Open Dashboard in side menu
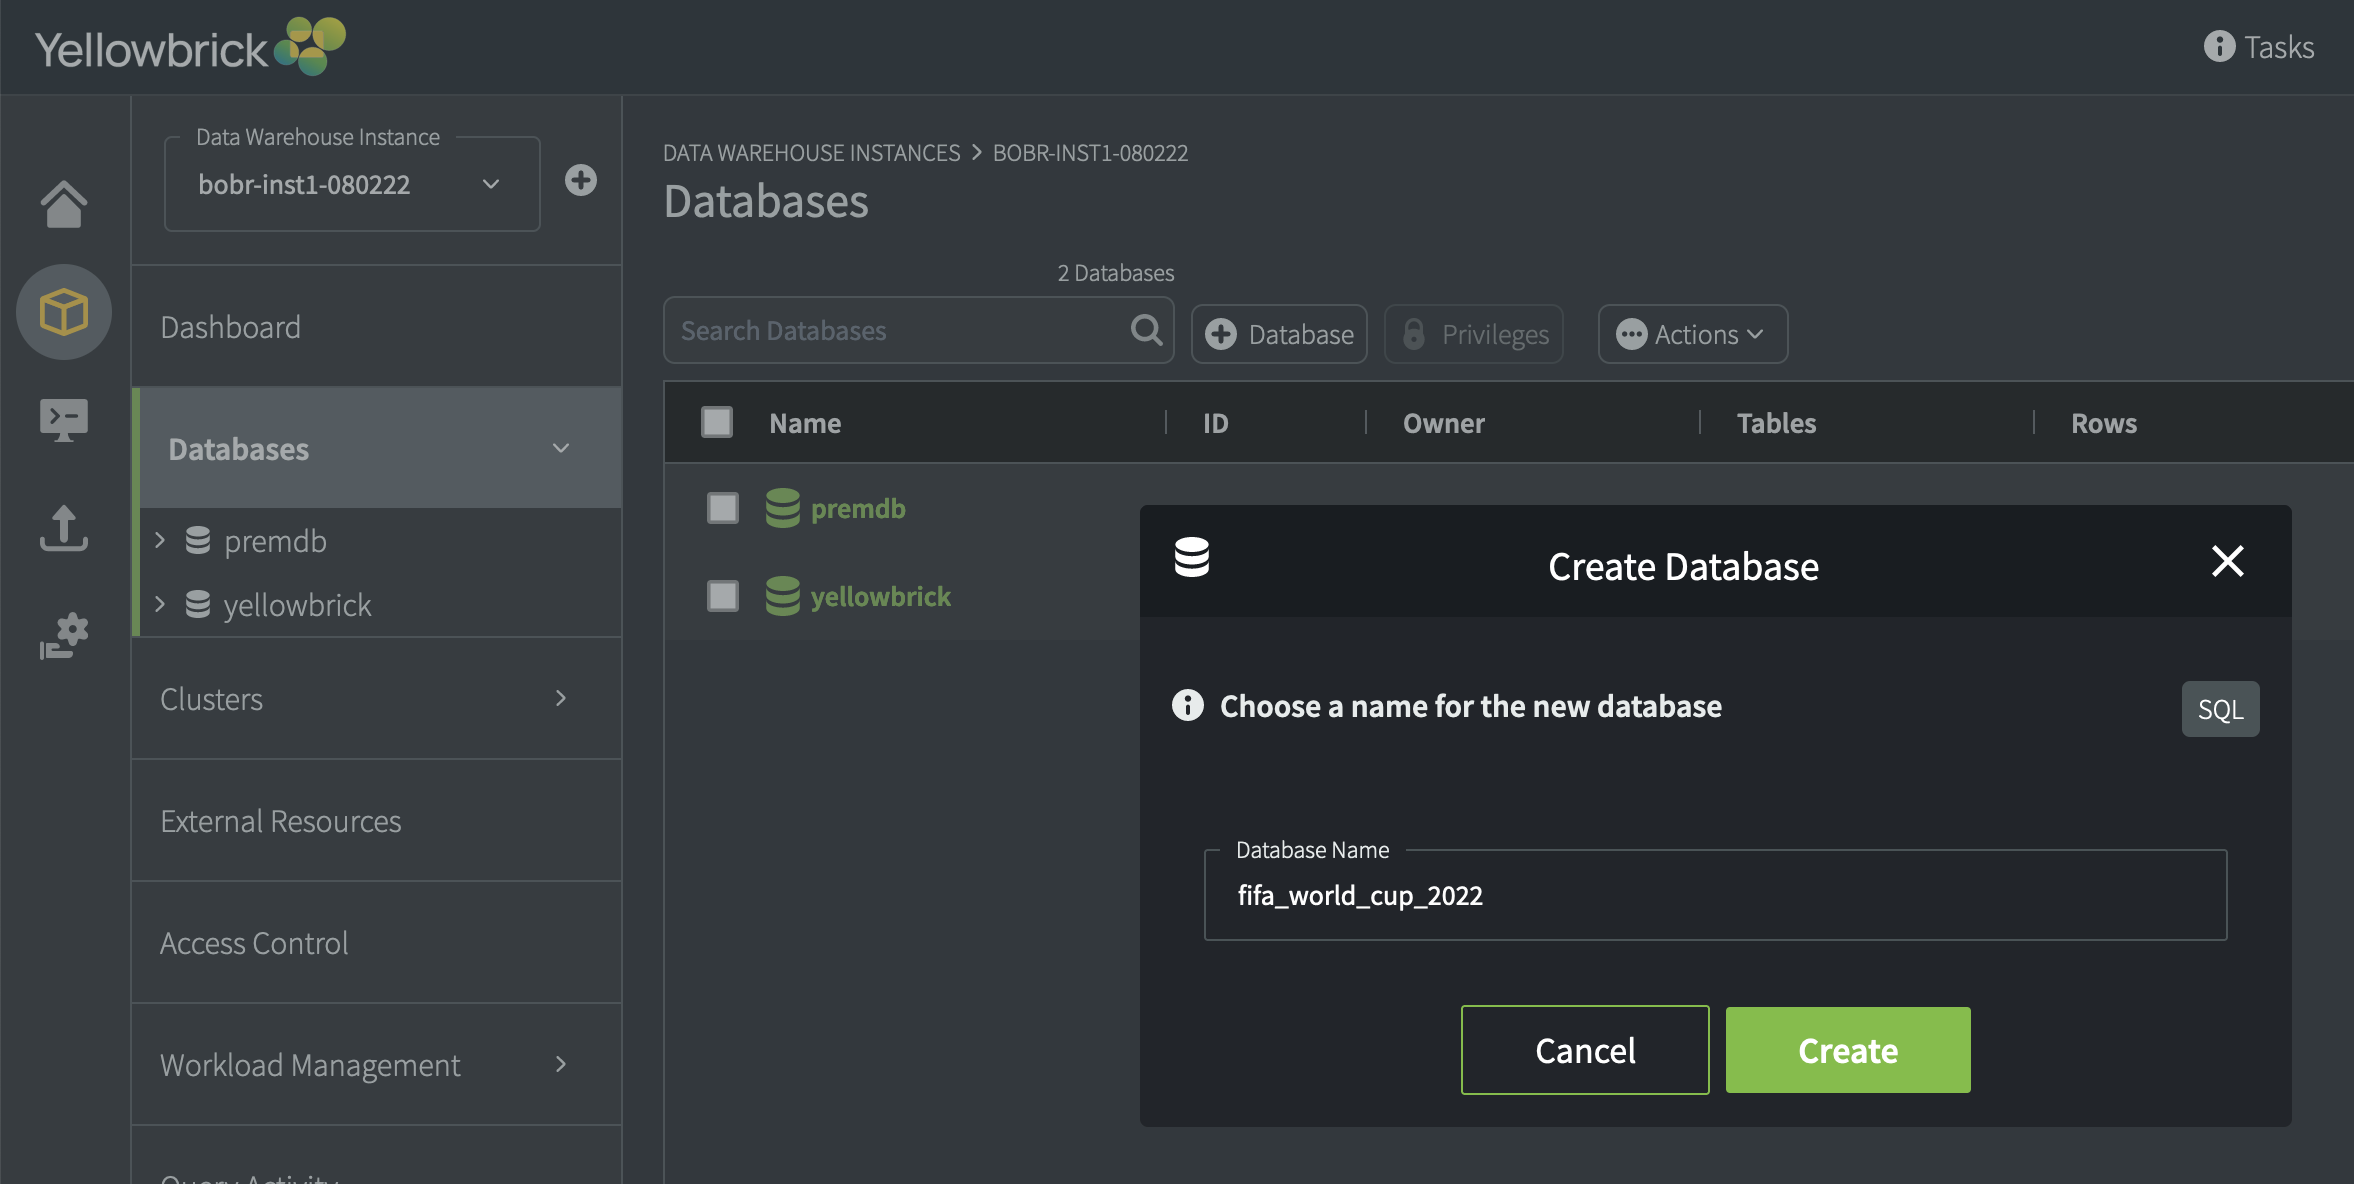The image size is (2354, 1184). click(231, 327)
